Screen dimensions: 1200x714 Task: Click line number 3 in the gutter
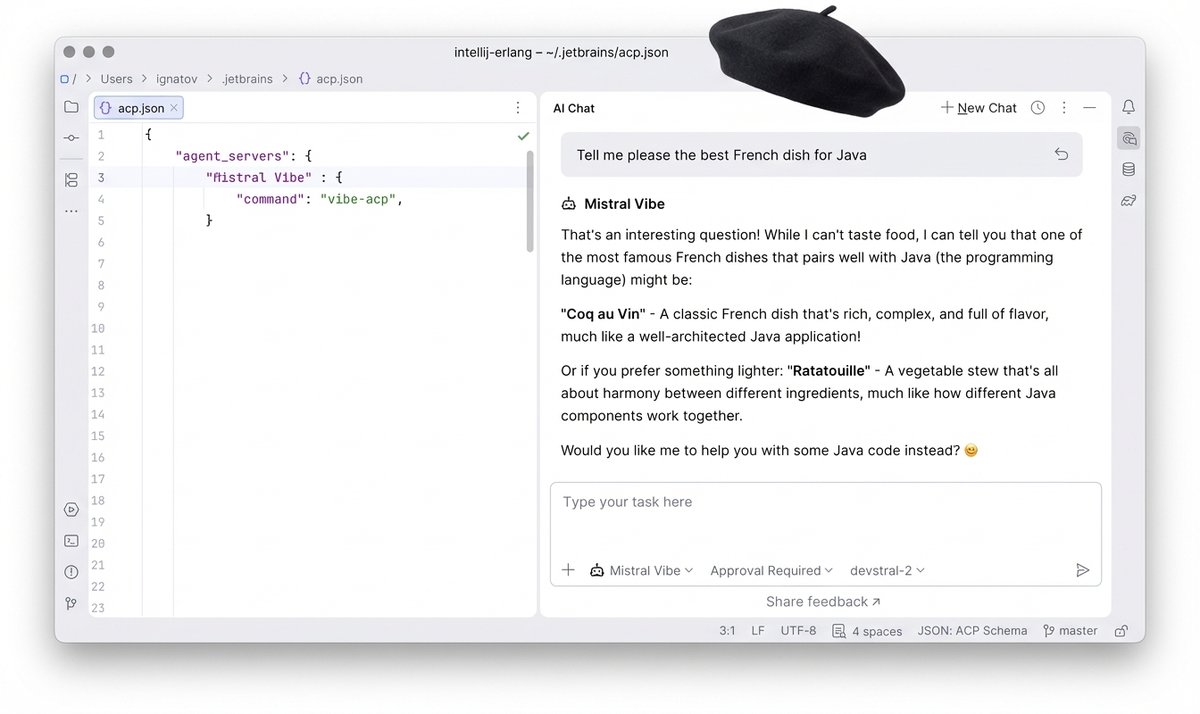click(x=101, y=178)
